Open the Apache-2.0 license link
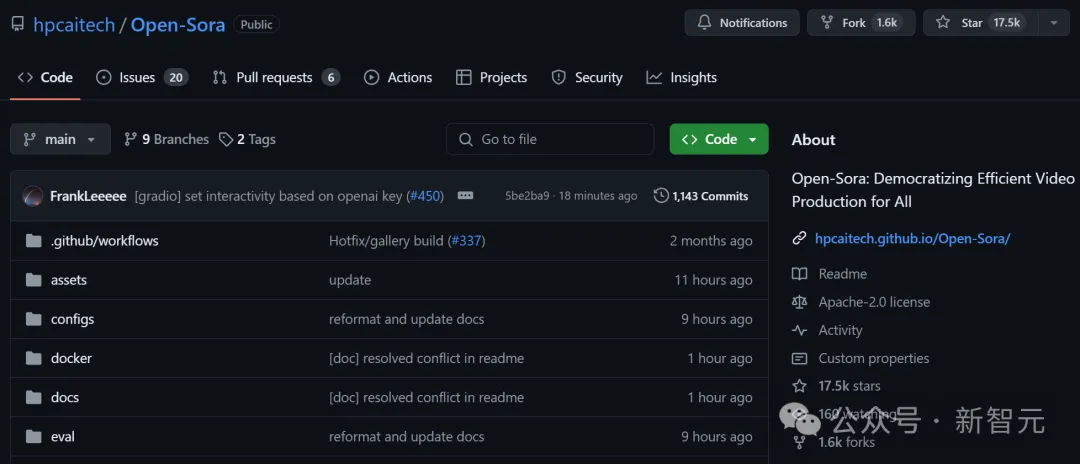 click(x=874, y=302)
